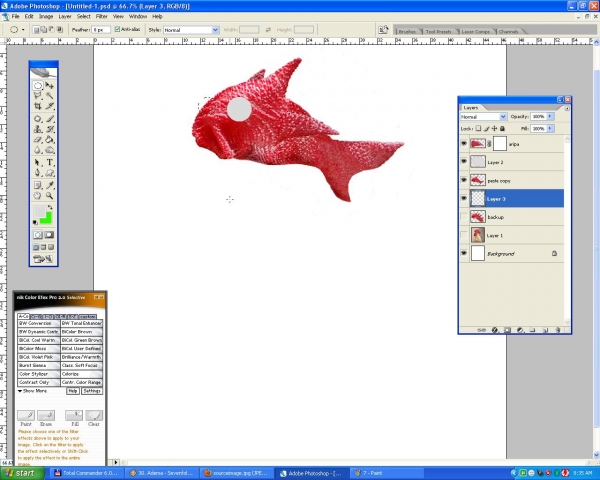Select the Move tool
600x480 pixels.
pyautogui.click(x=49, y=85)
